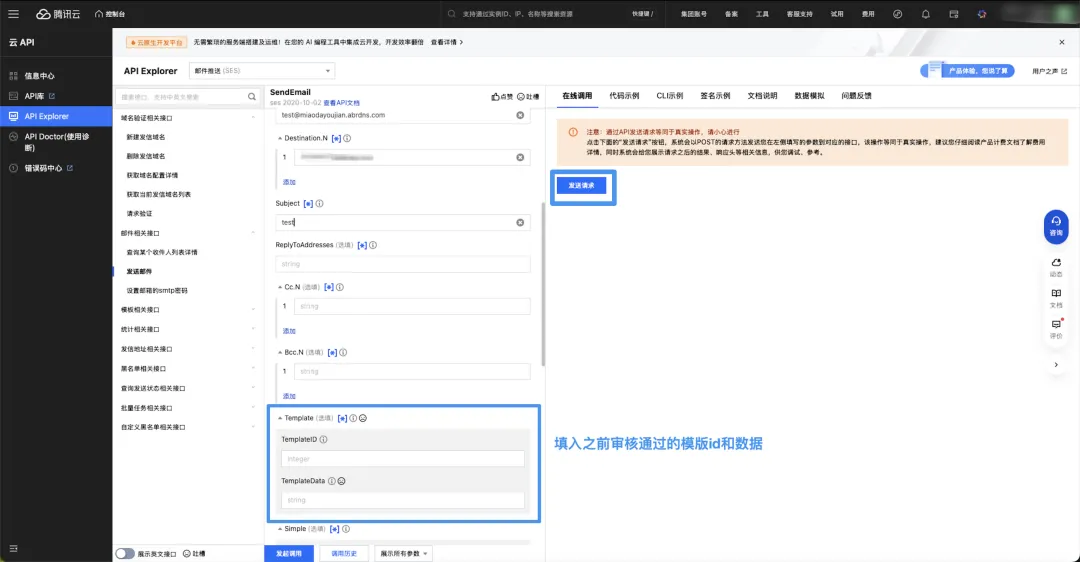Go to 控制台 home

(x=110, y=14)
